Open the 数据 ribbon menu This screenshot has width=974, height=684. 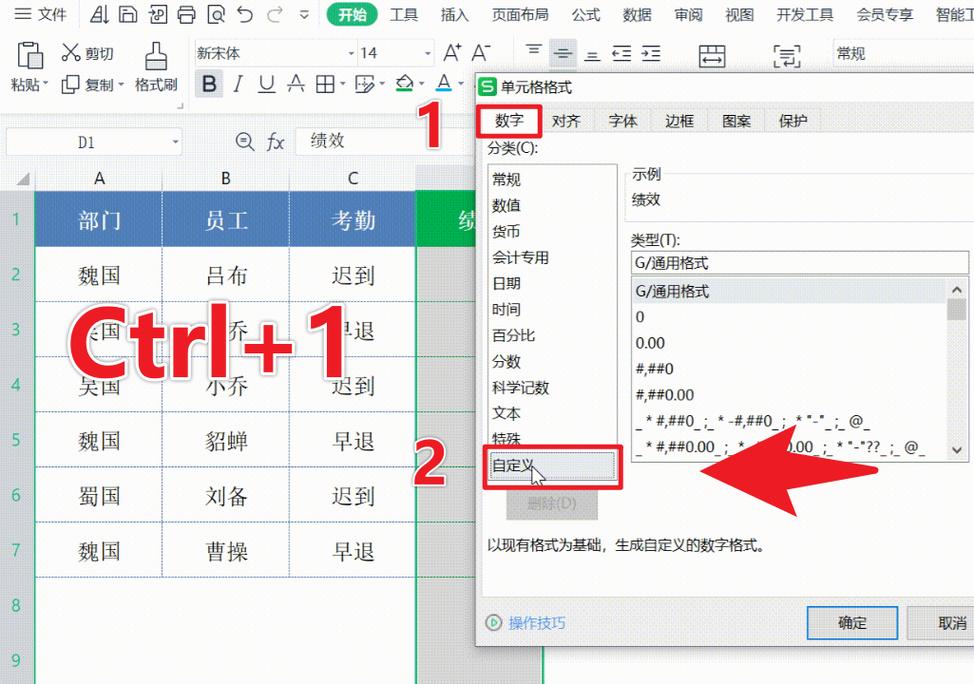(637, 15)
